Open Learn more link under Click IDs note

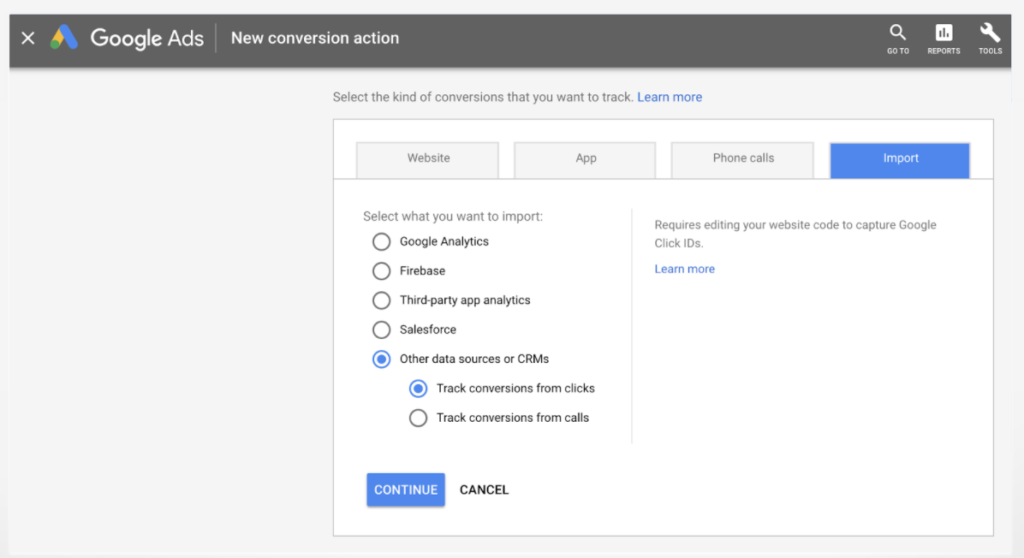click(684, 269)
